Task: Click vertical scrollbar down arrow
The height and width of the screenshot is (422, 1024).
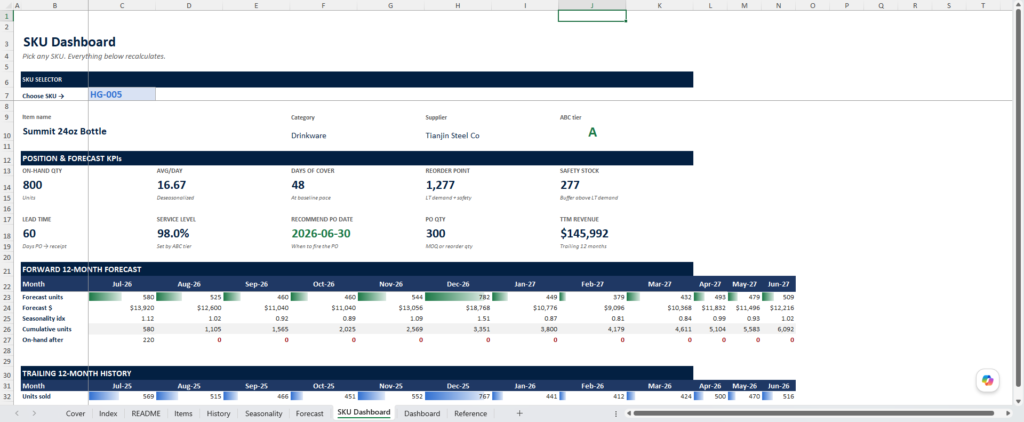Action: pos(1019,400)
